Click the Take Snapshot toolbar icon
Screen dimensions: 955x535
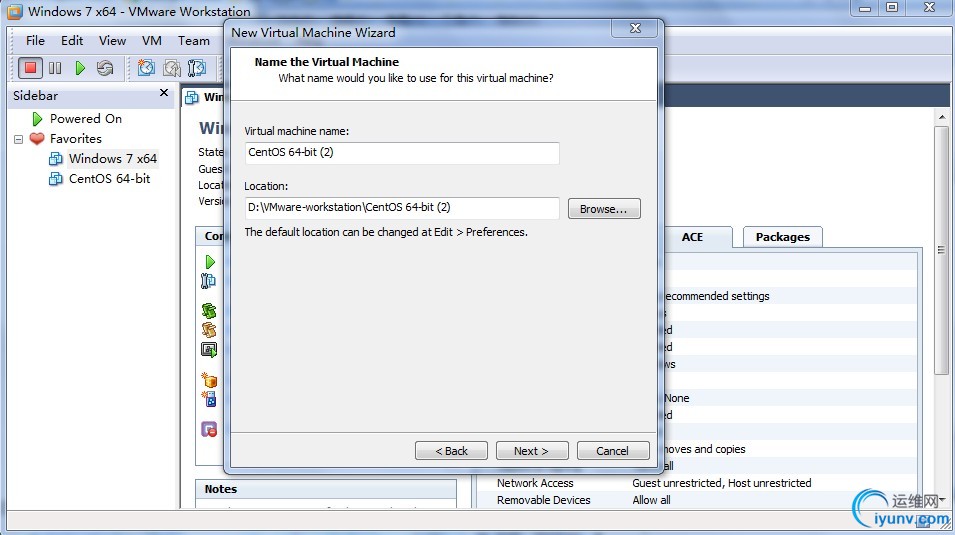tap(146, 68)
